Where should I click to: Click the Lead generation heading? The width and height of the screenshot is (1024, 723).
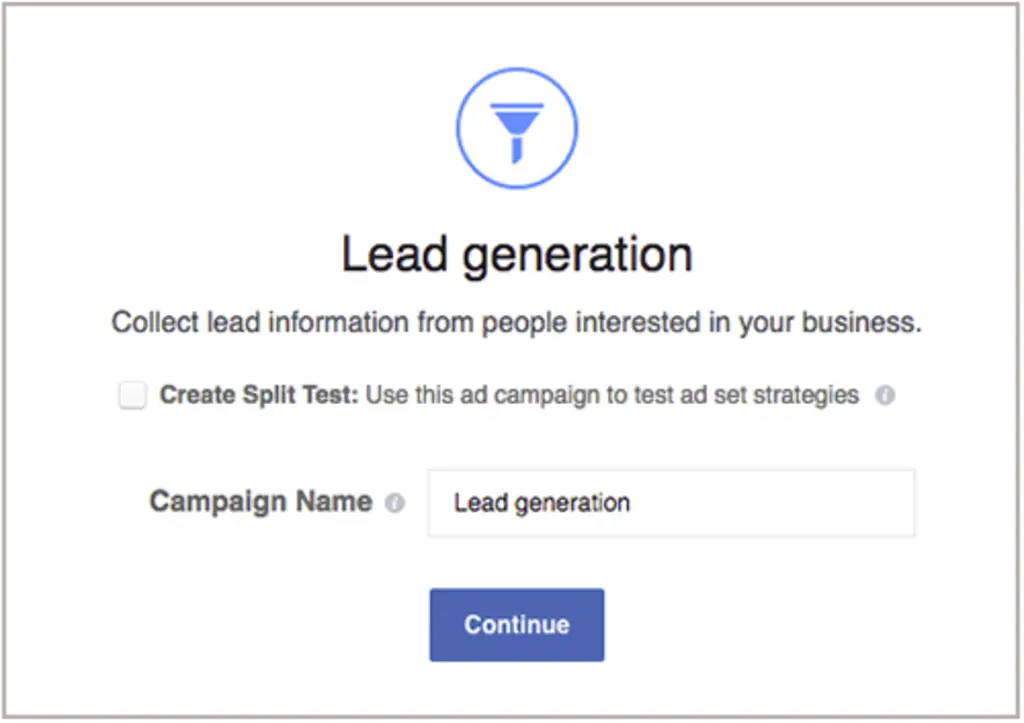click(516, 254)
